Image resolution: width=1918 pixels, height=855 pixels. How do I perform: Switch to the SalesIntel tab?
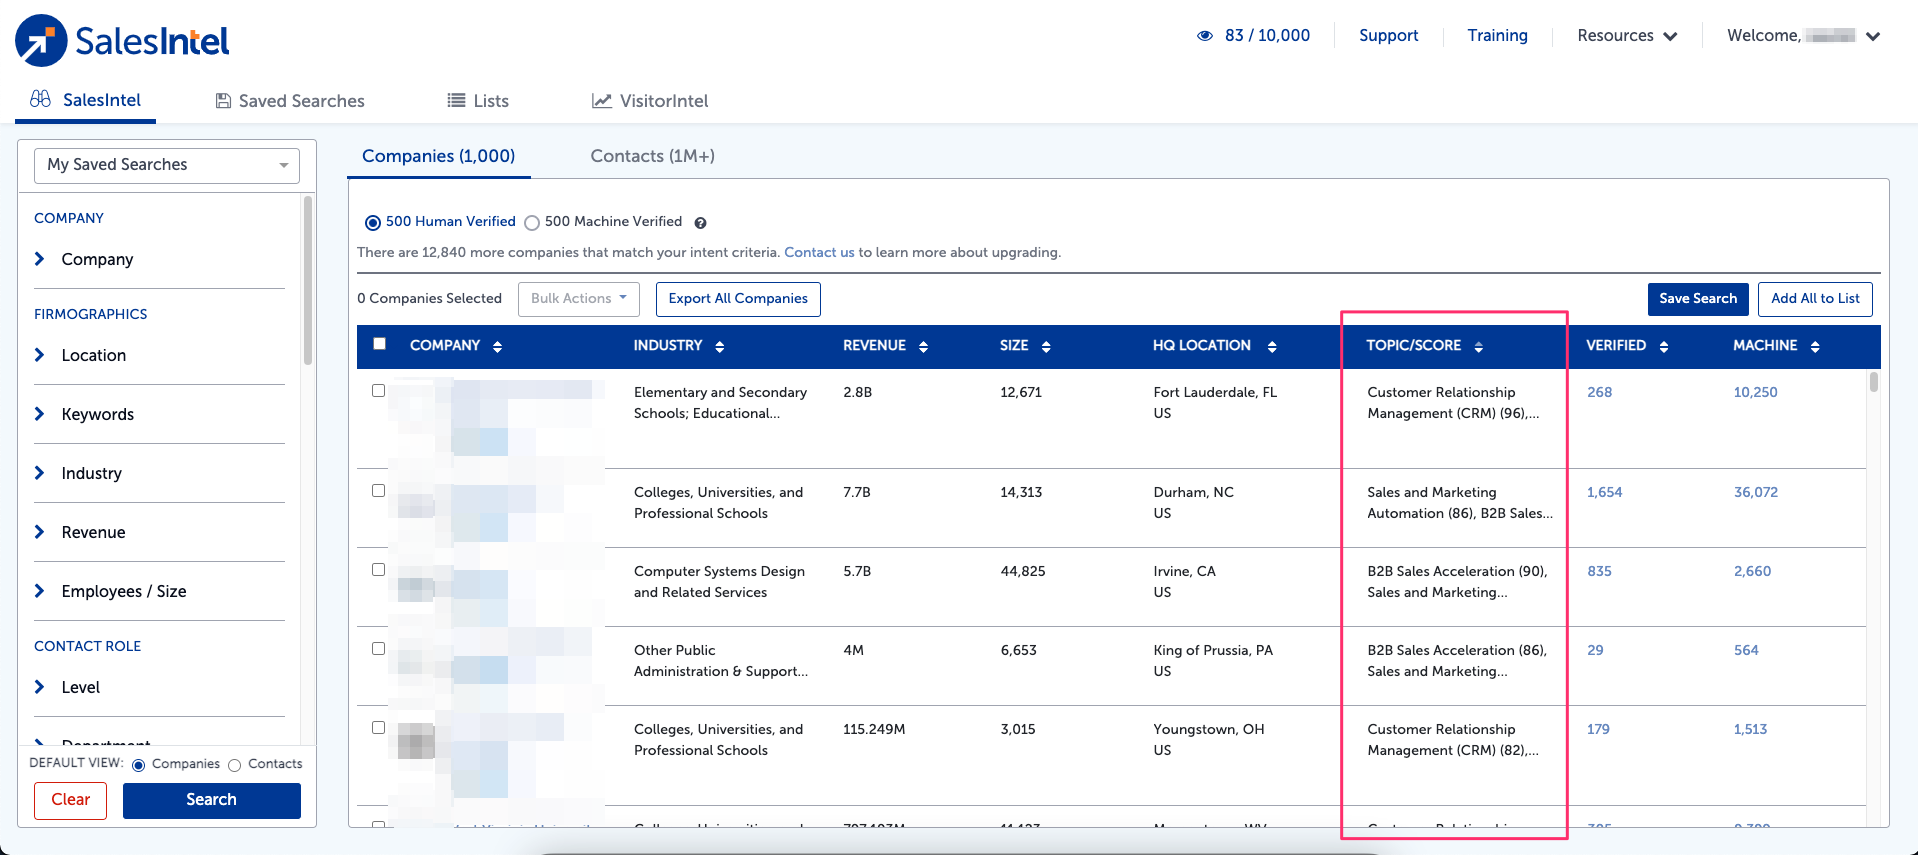click(x=86, y=100)
